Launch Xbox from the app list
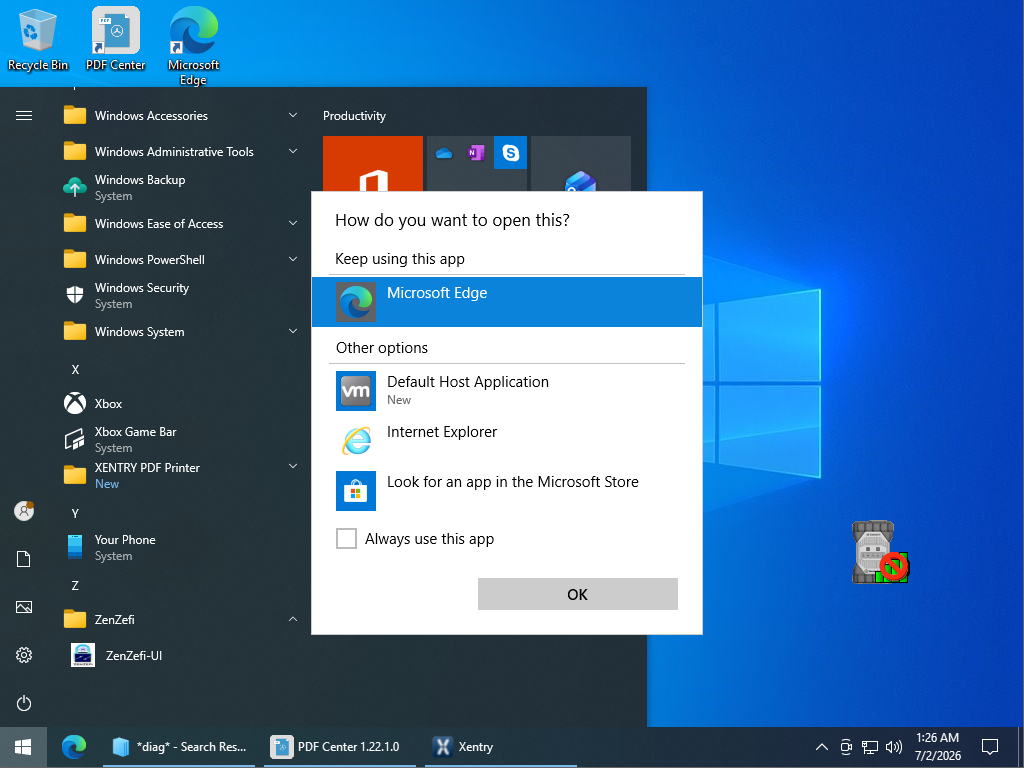The image size is (1024, 768). coord(182,404)
